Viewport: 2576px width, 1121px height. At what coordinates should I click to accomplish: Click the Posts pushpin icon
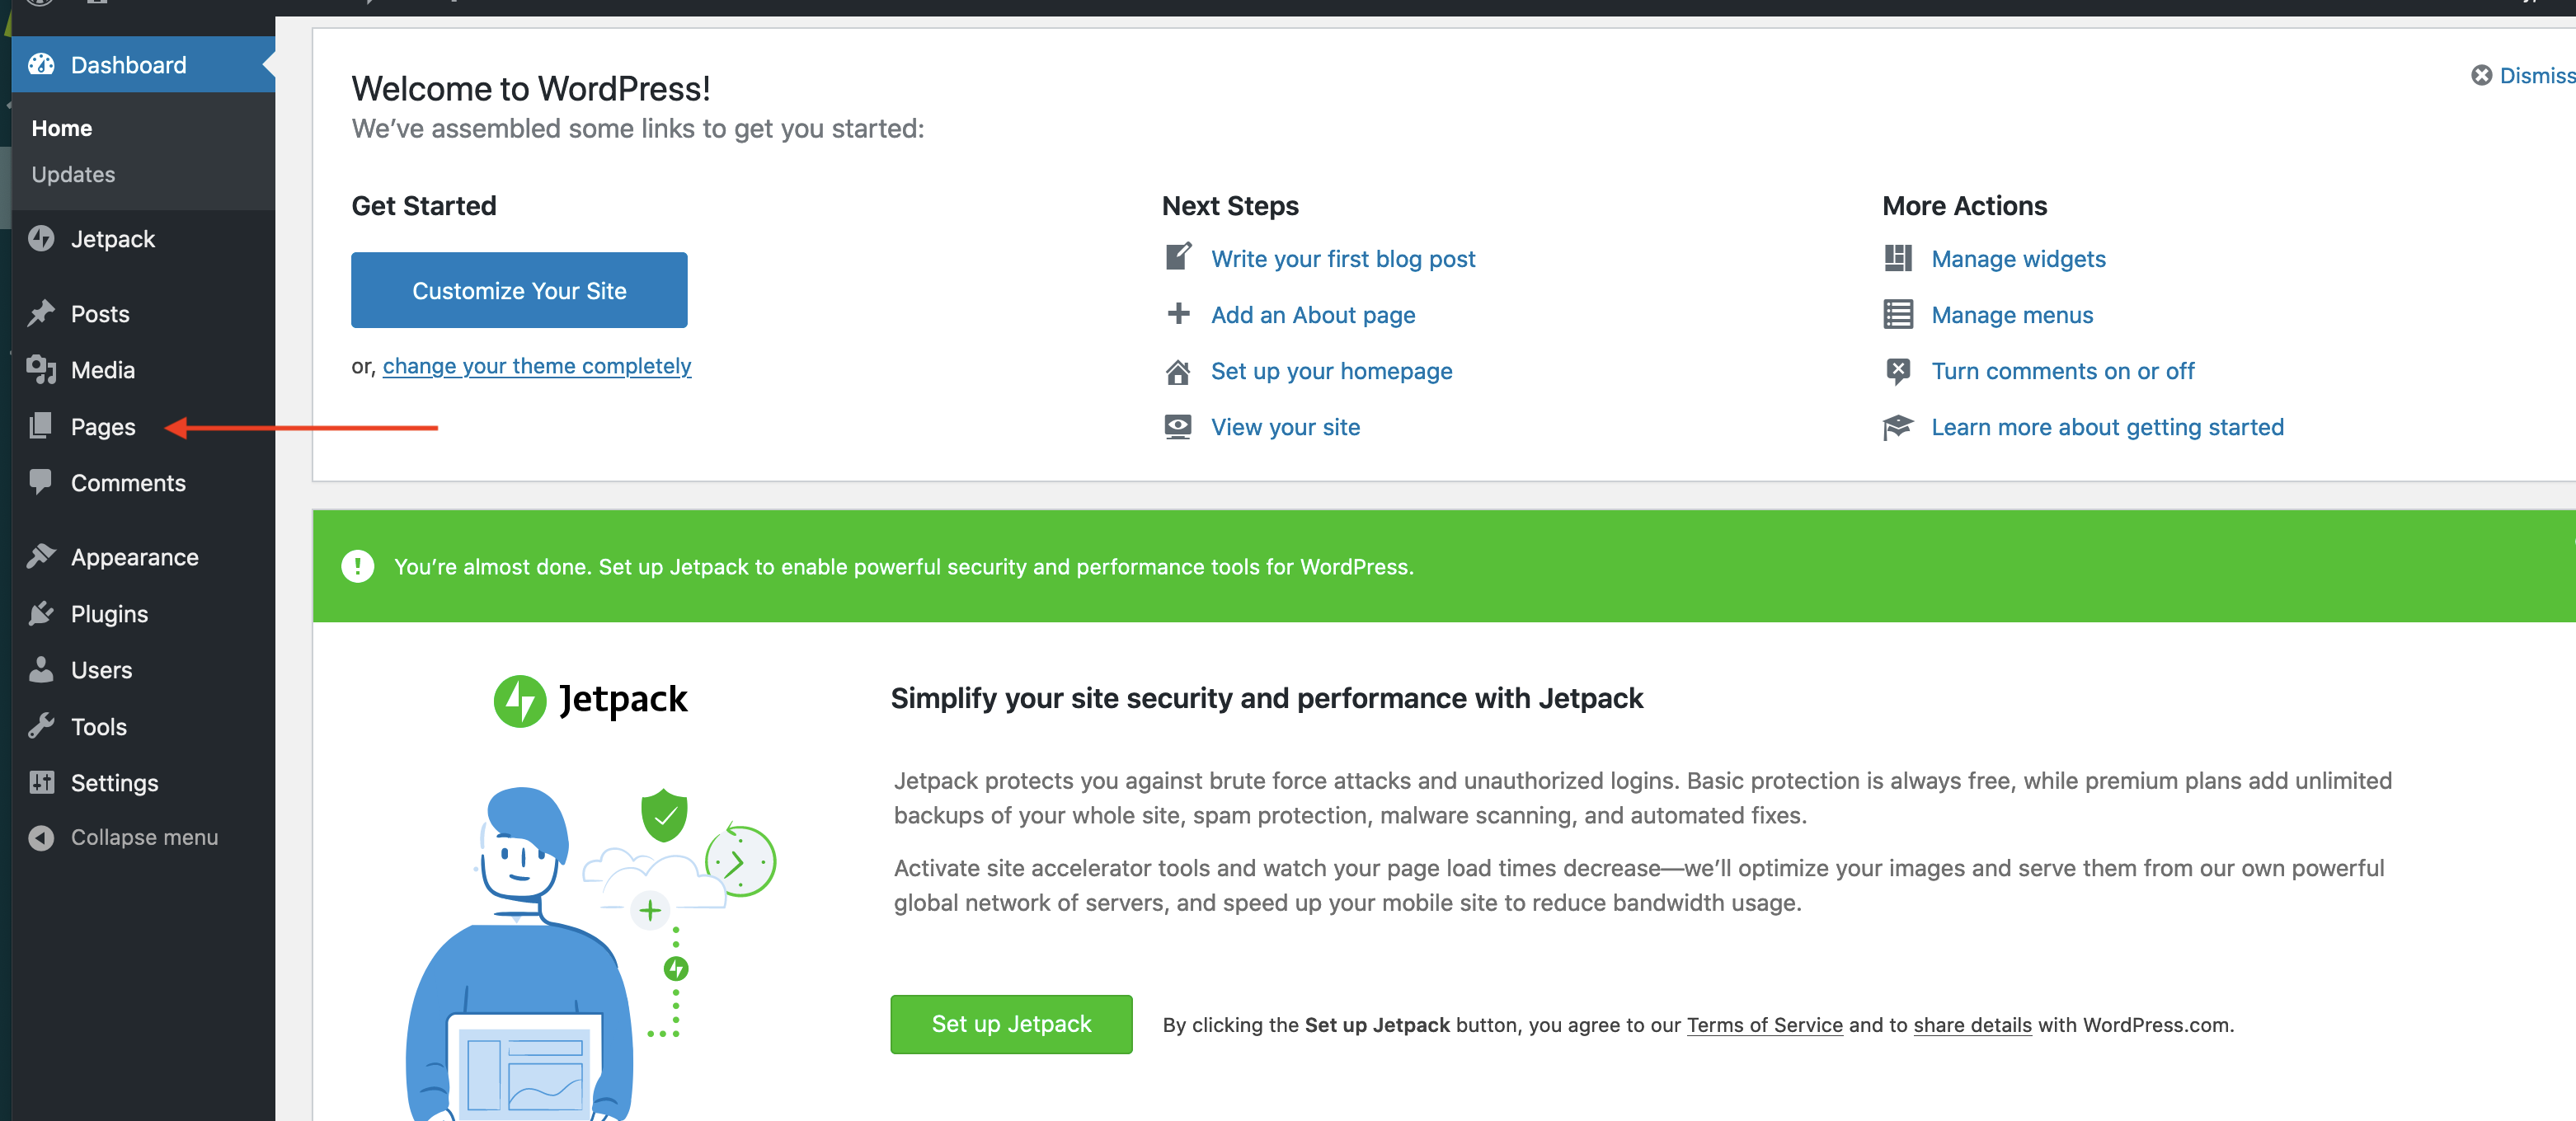tap(41, 314)
